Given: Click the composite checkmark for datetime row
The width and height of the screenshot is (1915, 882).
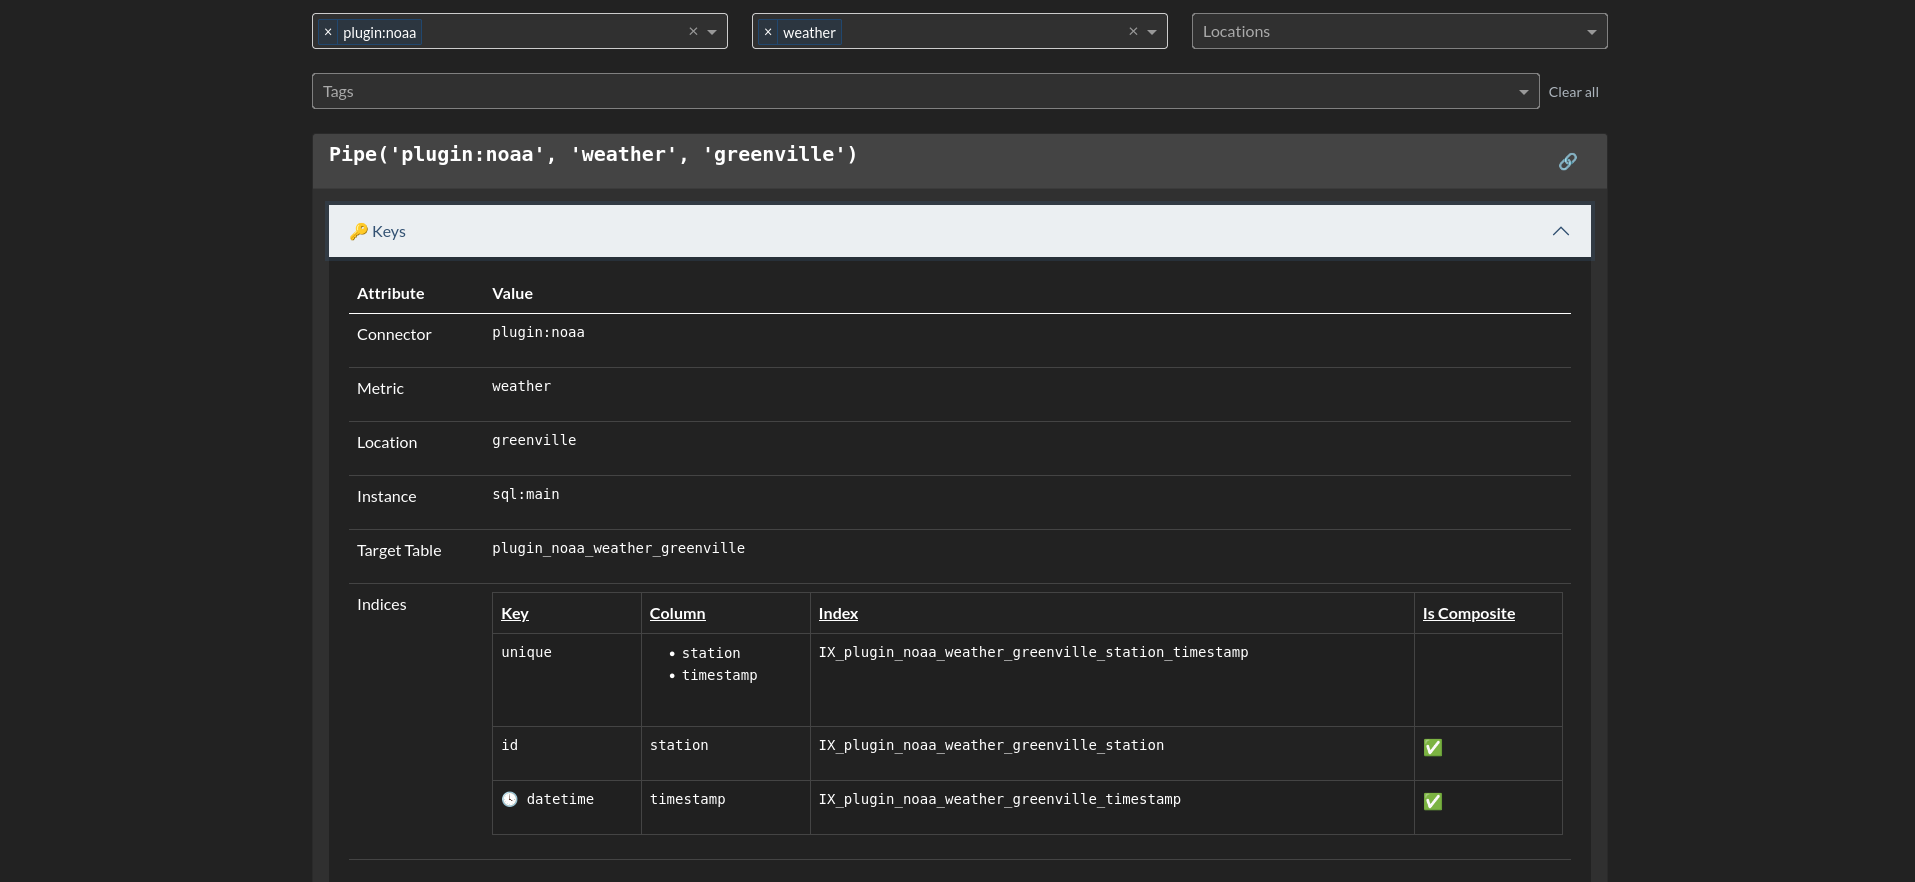Looking at the screenshot, I should pos(1433,801).
